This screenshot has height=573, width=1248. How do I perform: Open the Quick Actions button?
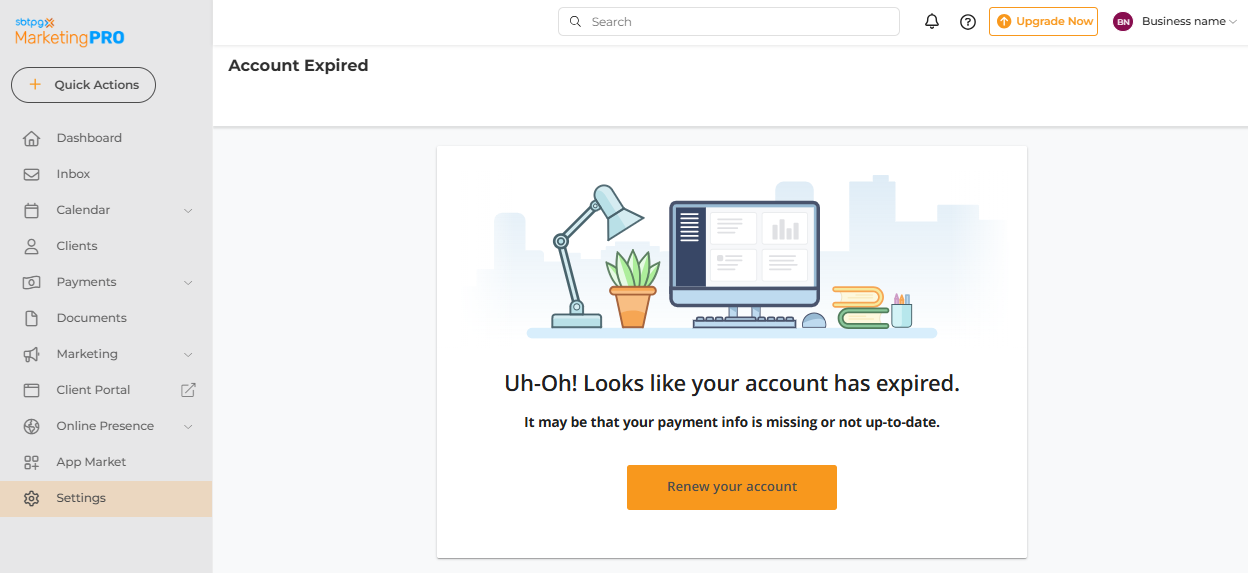pos(83,85)
